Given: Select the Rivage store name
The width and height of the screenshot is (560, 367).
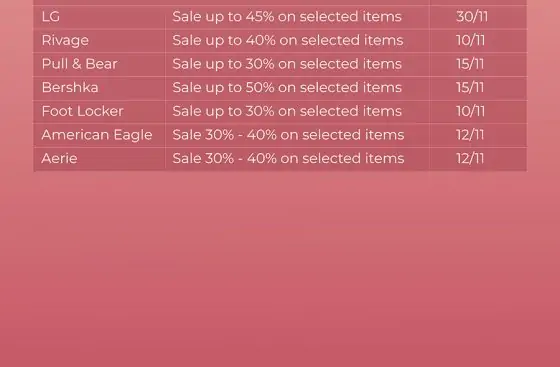Looking at the screenshot, I should click(x=65, y=40).
